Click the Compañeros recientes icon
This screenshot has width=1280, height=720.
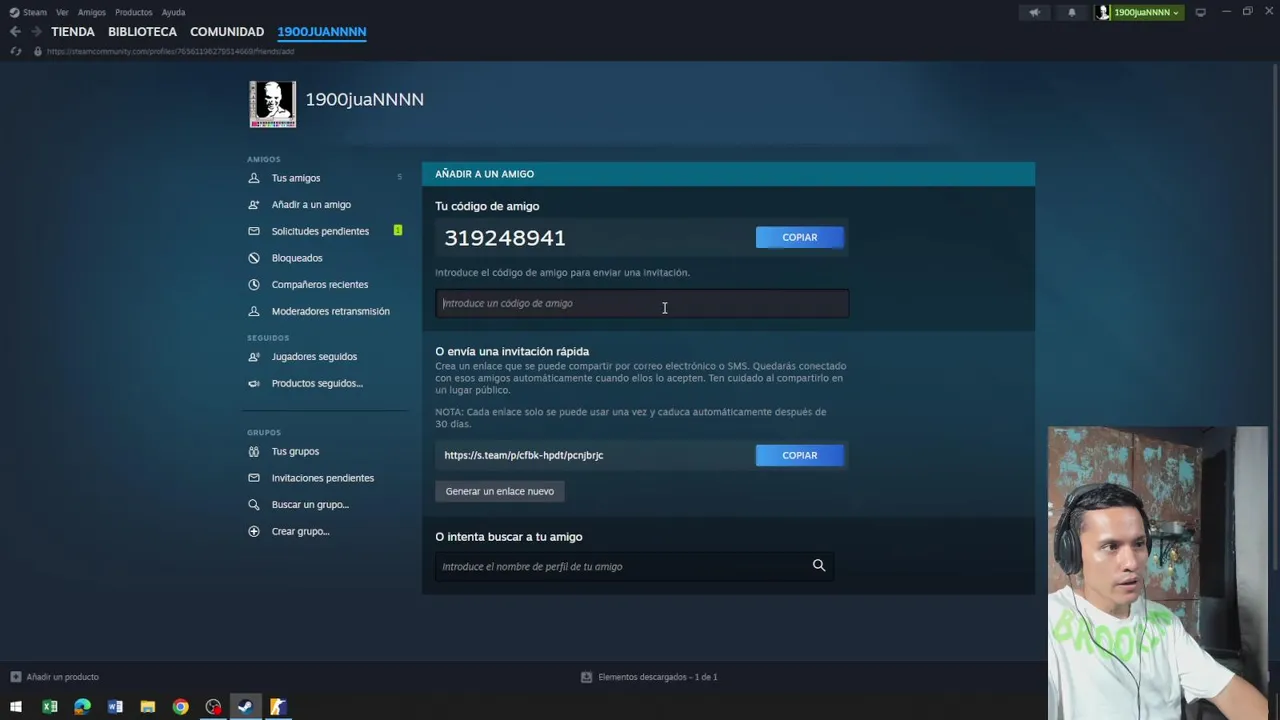(254, 285)
